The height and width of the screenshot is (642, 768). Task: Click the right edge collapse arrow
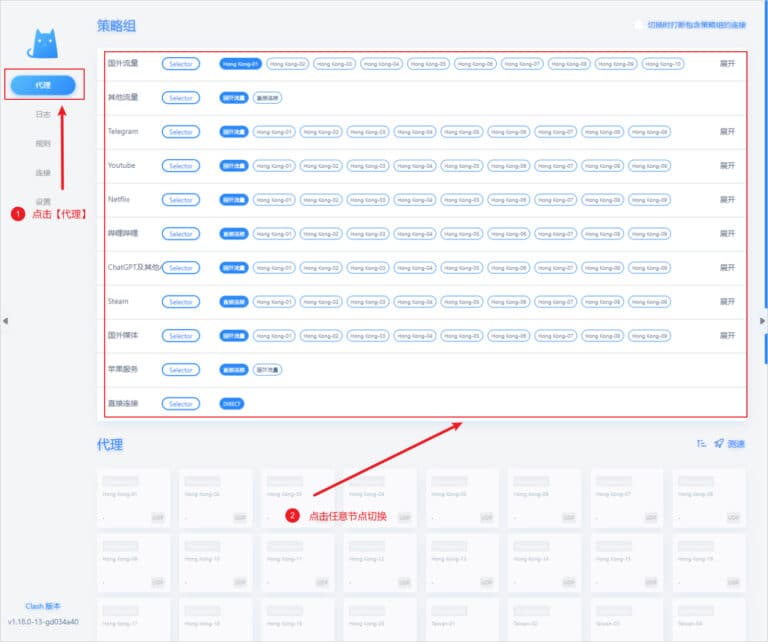point(762,321)
